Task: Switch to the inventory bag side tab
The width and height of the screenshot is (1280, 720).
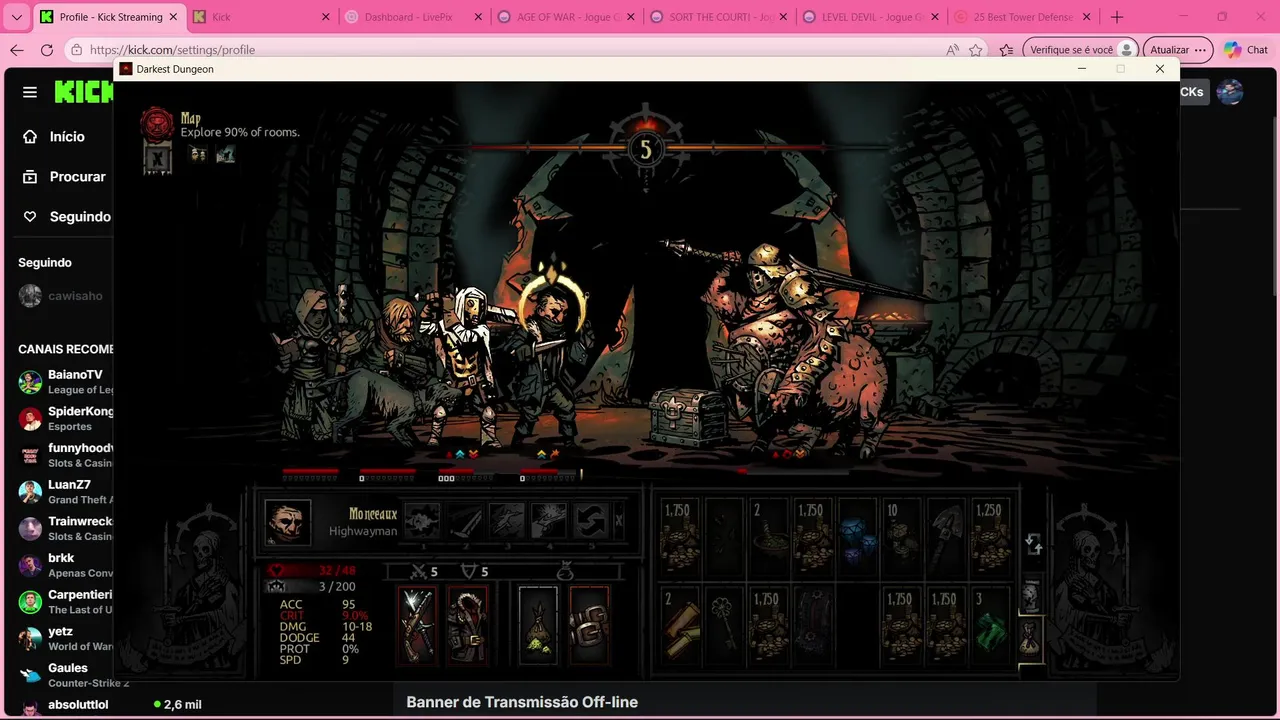Action: pos(1031,638)
